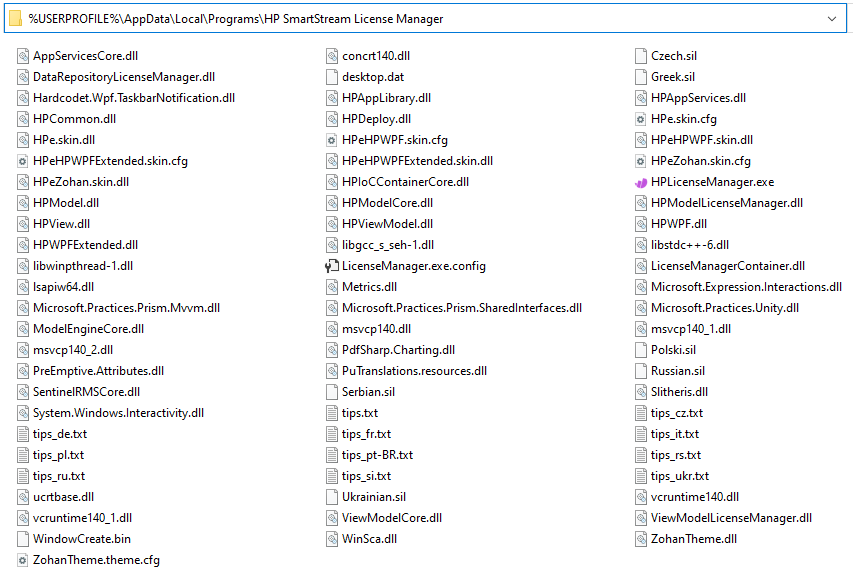Click inside the folder path field
Image resolution: width=853 pixels, height=572 pixels.
(x=424, y=19)
